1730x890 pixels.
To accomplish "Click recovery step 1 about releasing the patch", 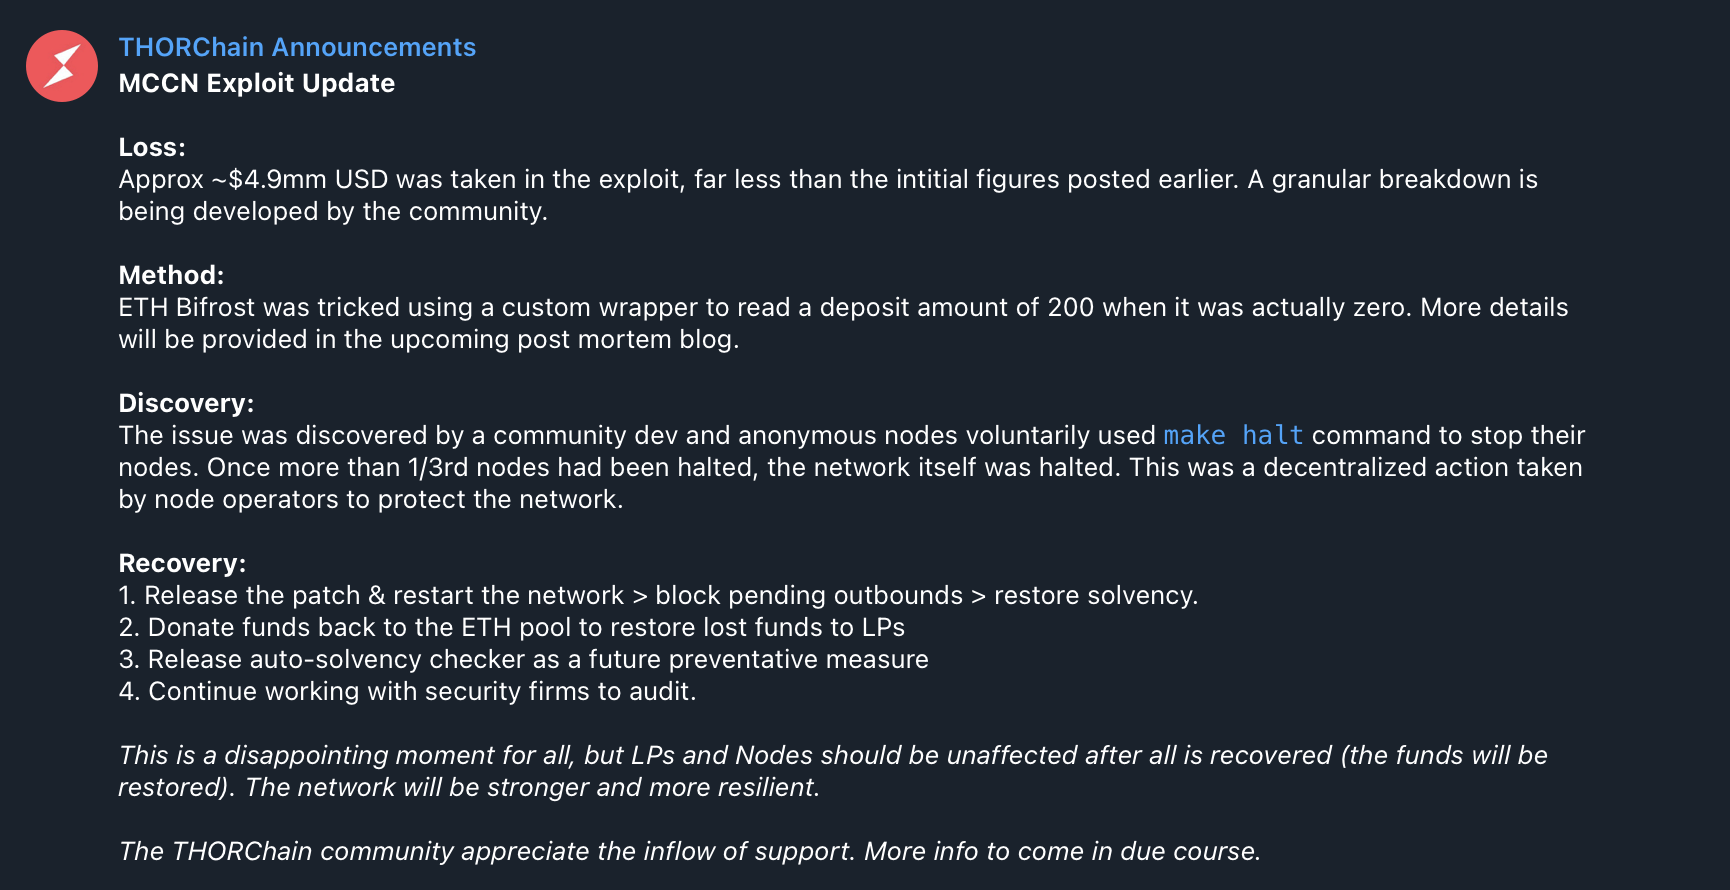I will tap(658, 595).
